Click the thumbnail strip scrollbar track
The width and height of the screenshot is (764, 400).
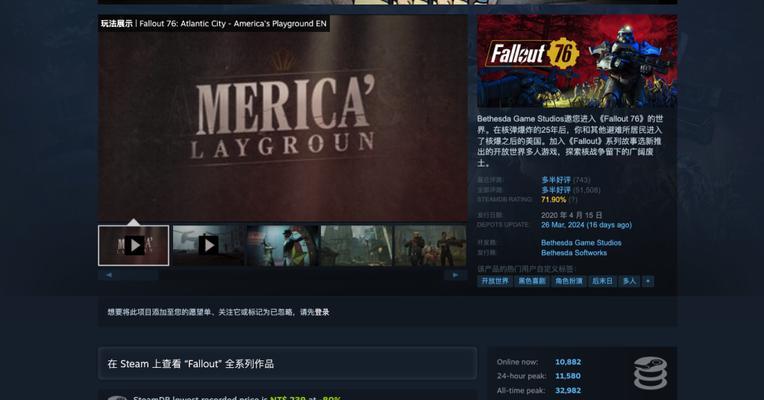tap(282, 275)
